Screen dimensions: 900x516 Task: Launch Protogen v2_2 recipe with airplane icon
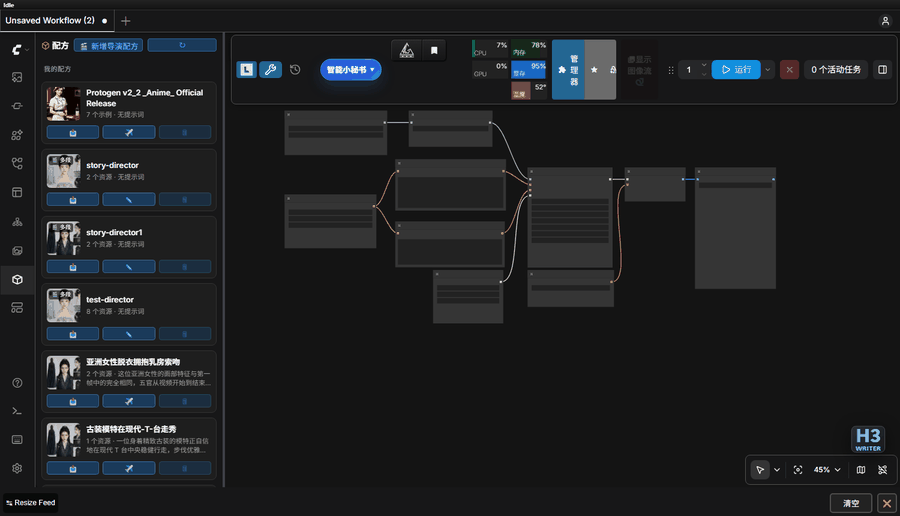[x=129, y=133]
